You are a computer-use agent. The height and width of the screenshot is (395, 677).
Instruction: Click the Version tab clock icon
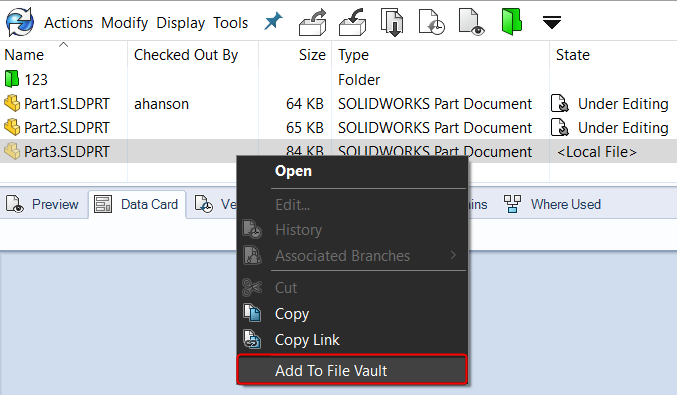(204, 204)
